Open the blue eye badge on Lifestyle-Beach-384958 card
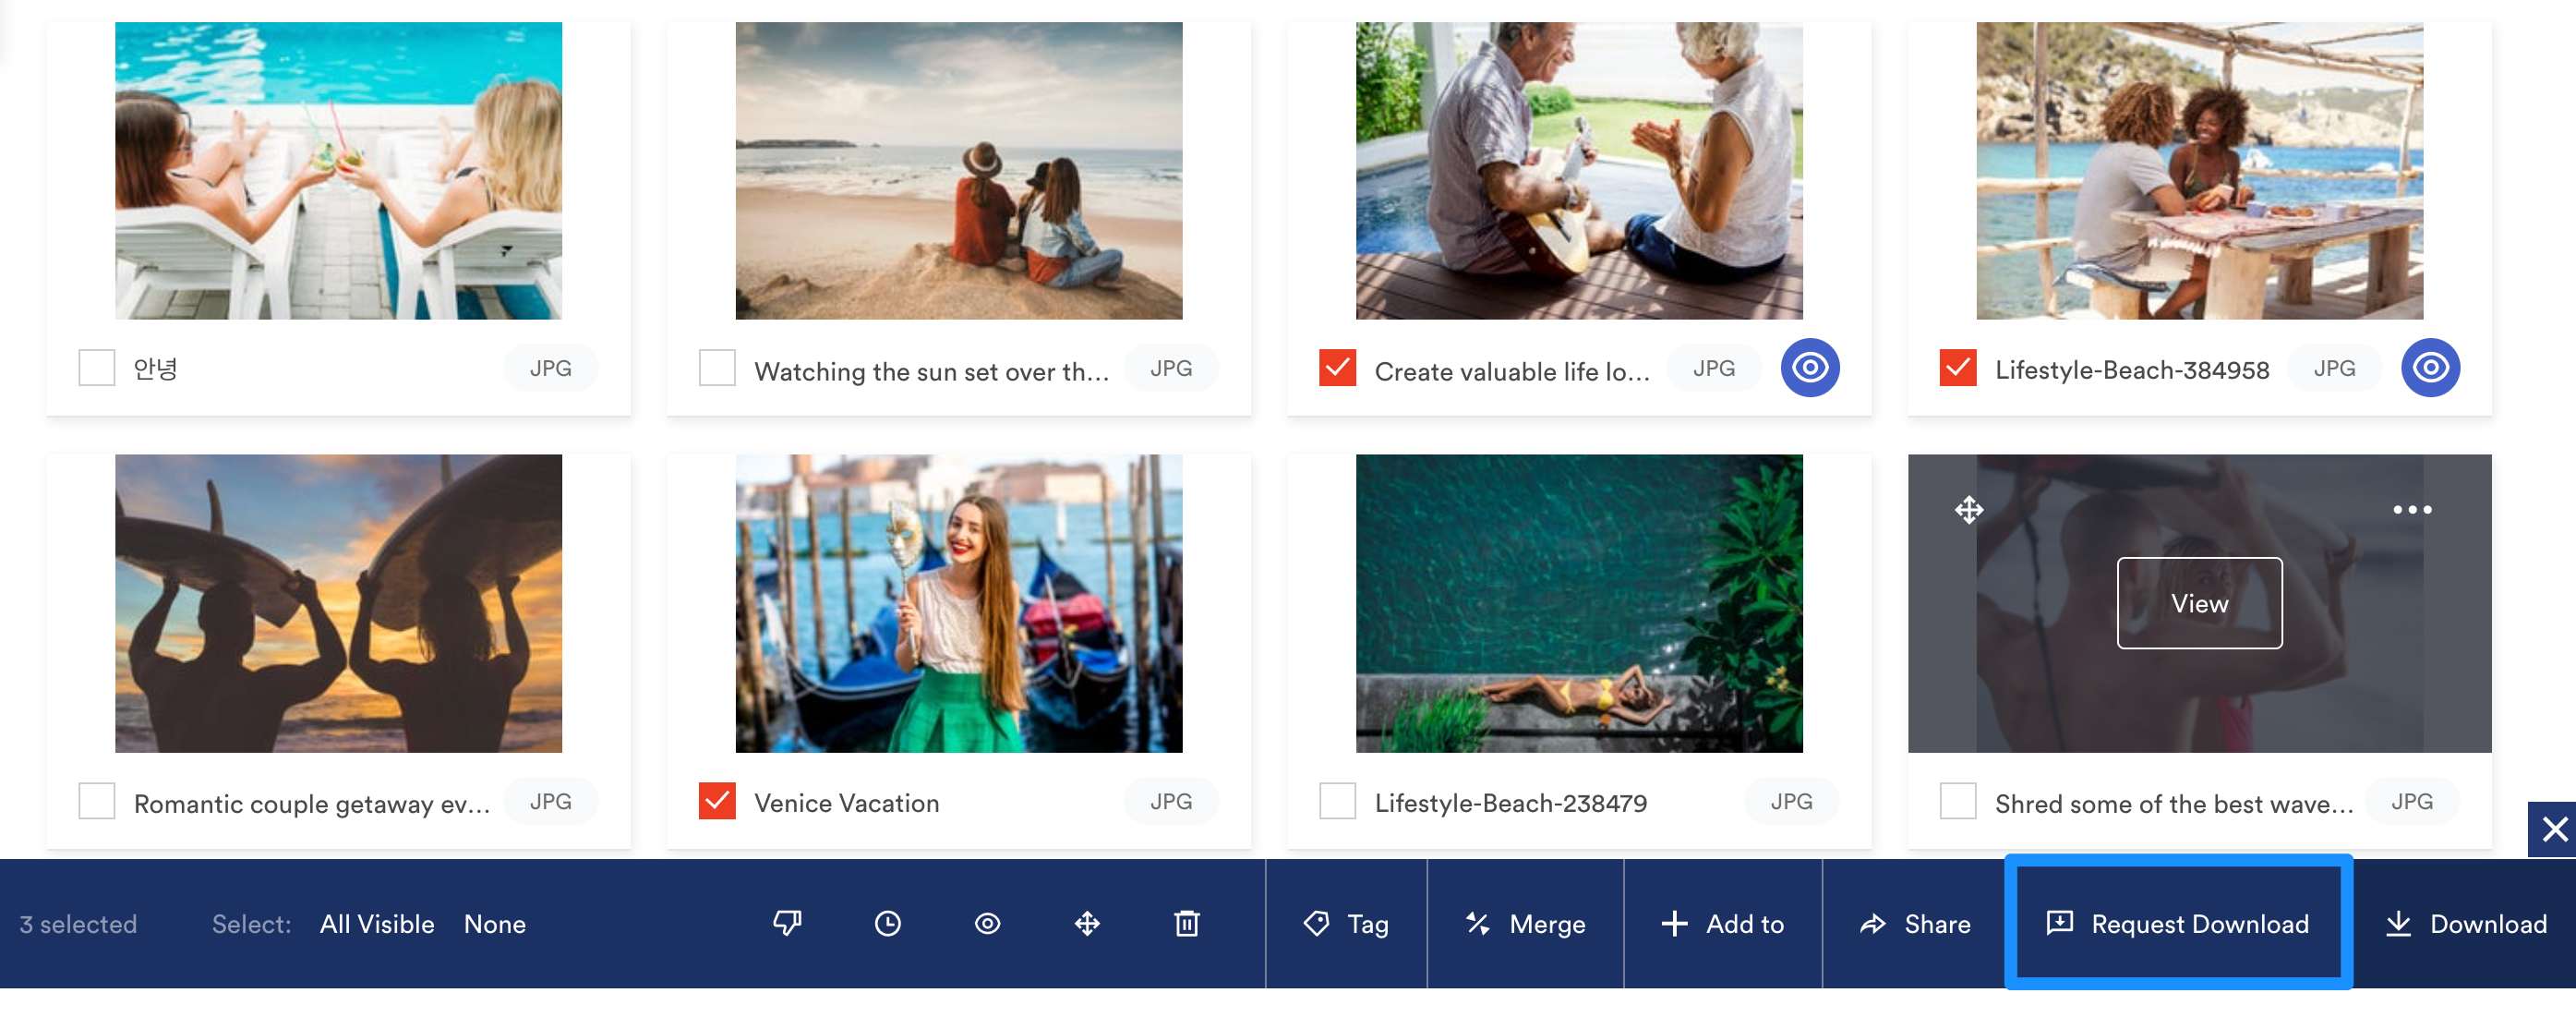2576x1029 pixels. pos(2430,368)
